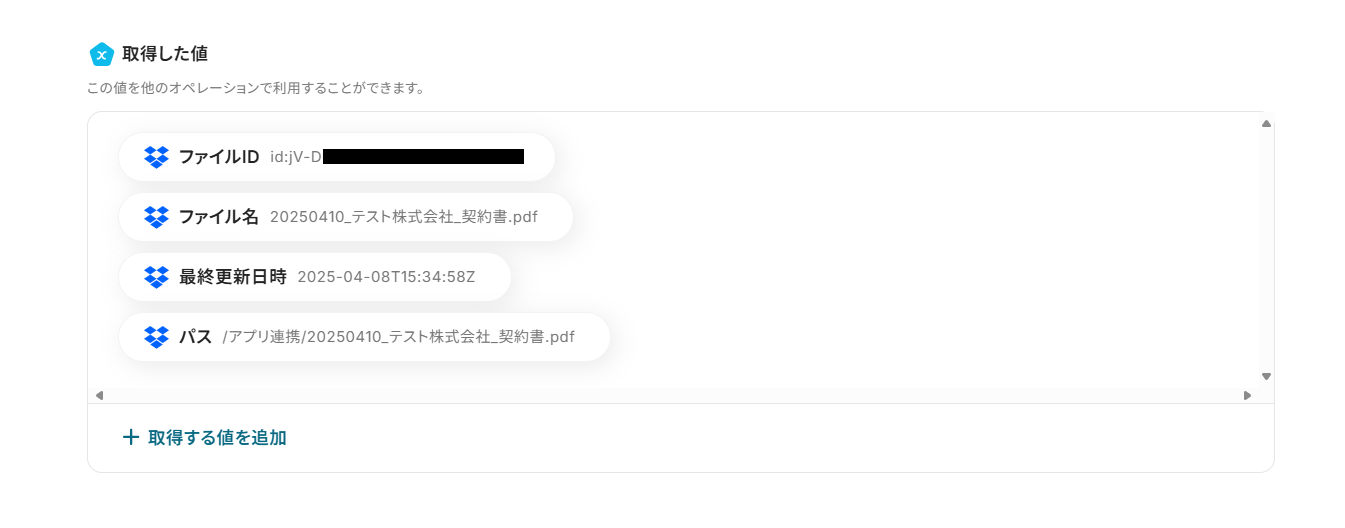1345x528 pixels.
Task: Click the Dropbox icon beside ファイル名
Action: (156, 217)
